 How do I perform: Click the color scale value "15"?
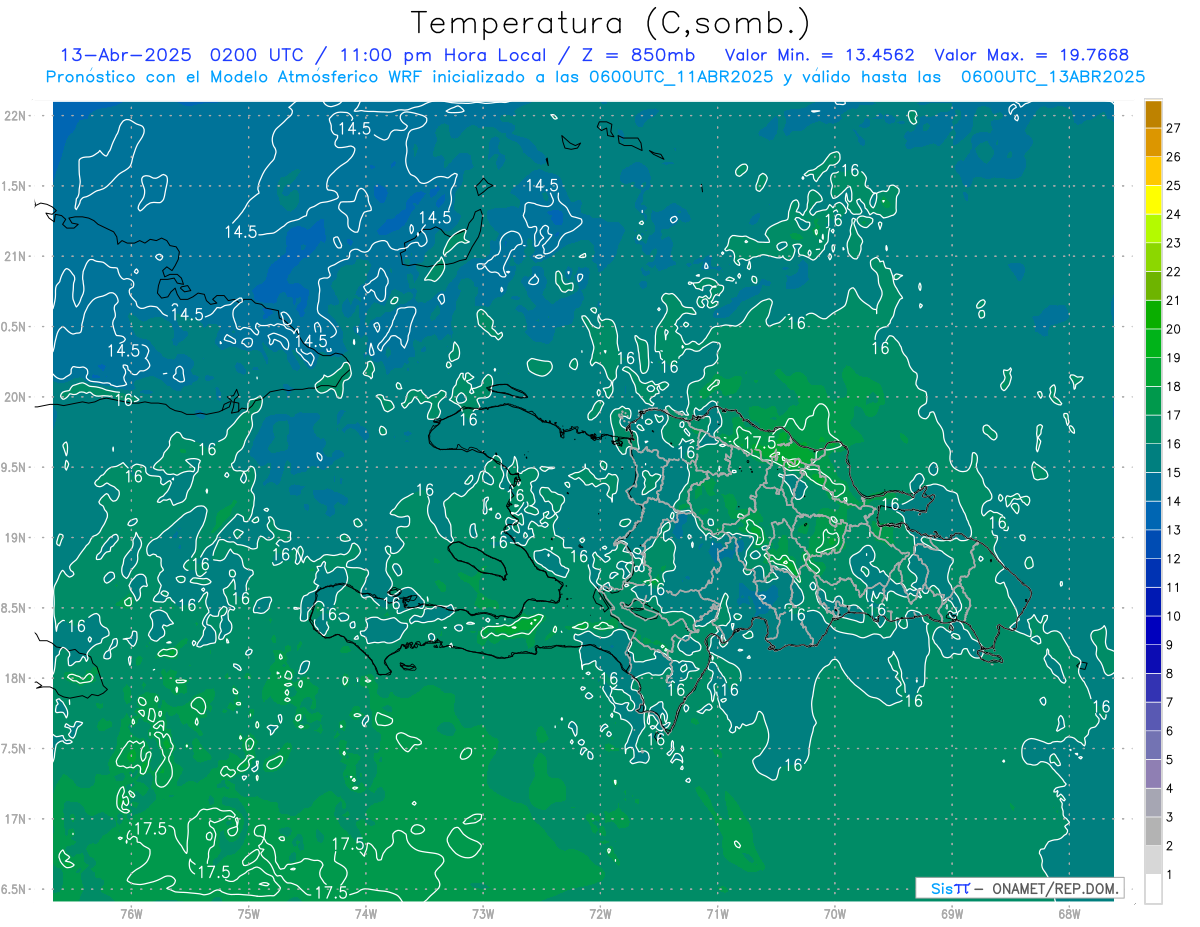tap(1174, 473)
